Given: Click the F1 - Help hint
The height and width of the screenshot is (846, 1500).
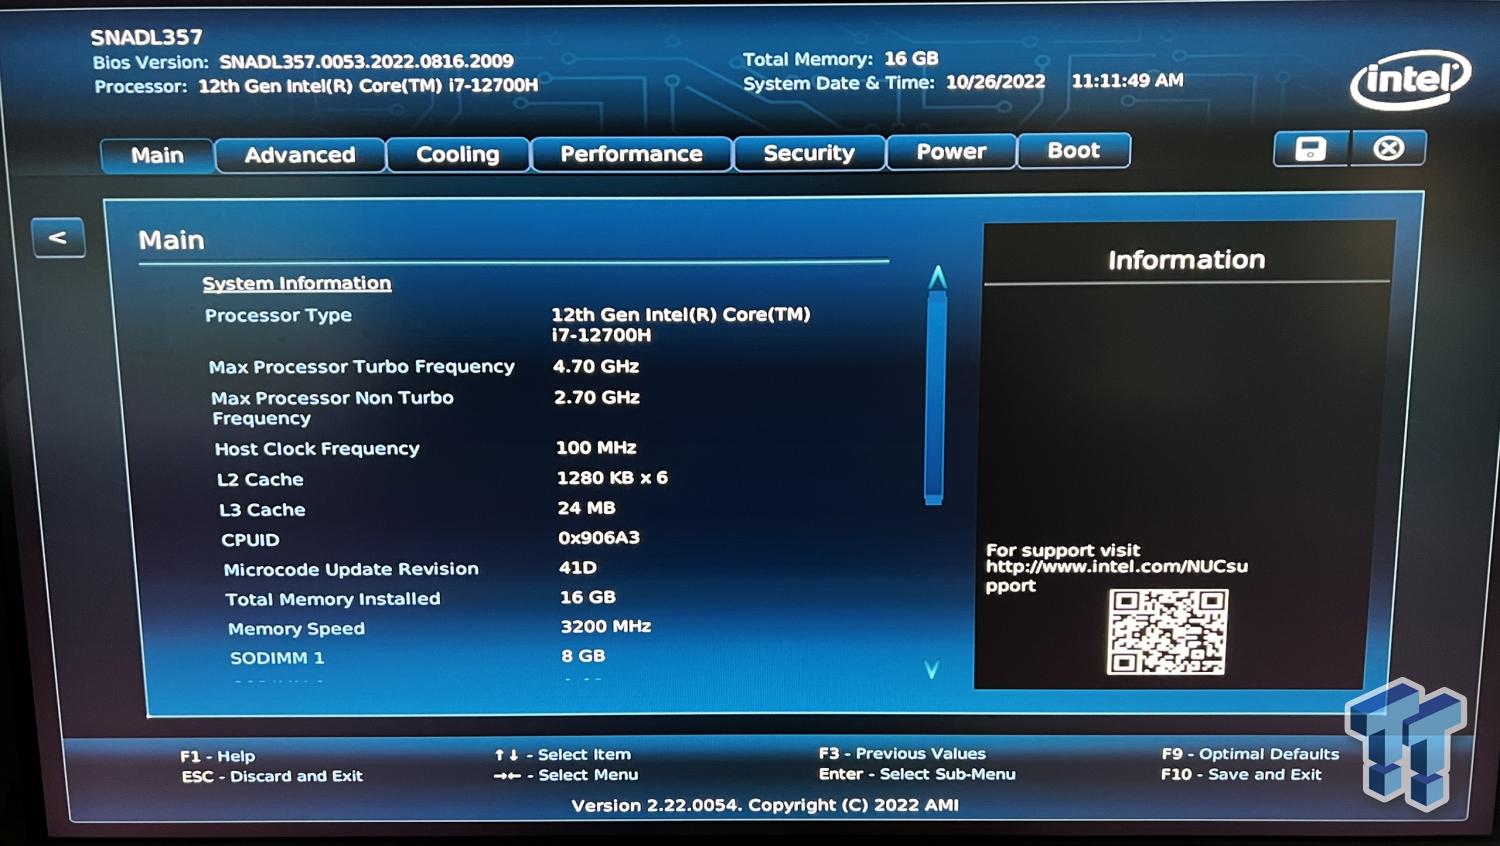Looking at the screenshot, I should pos(217,756).
